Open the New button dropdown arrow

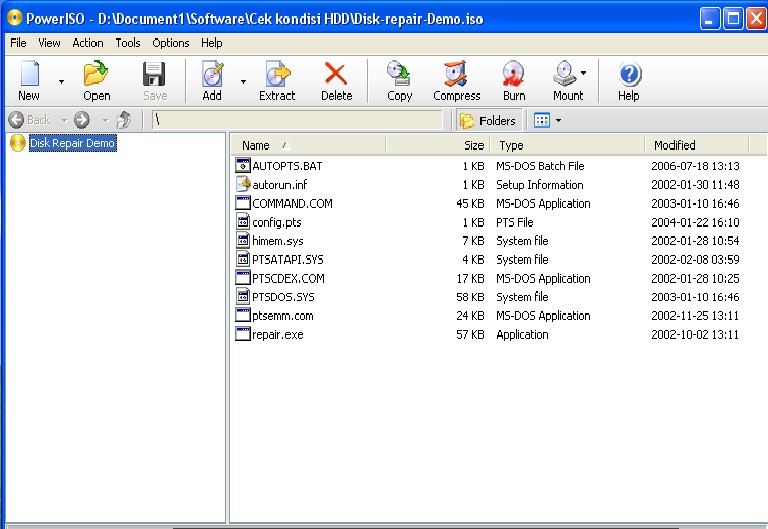click(x=61, y=82)
